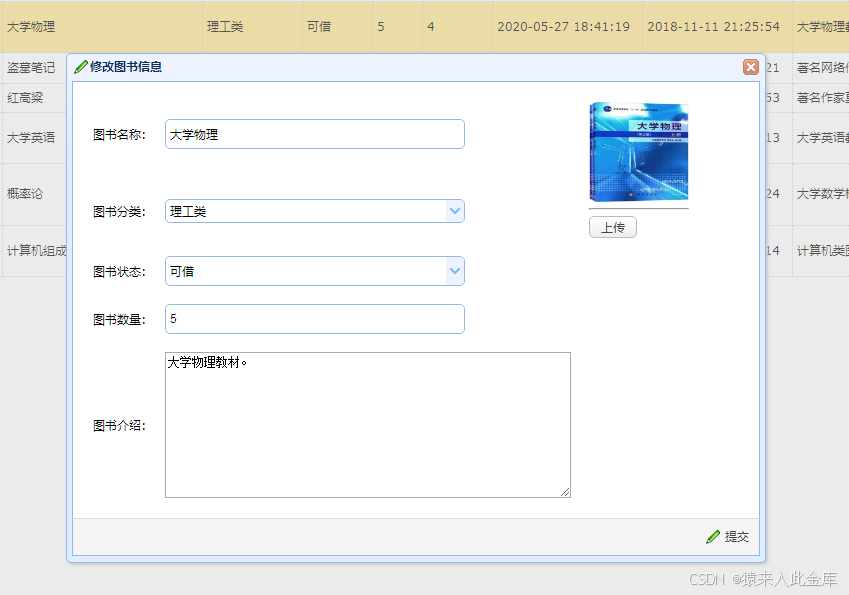Image resolution: width=849 pixels, height=595 pixels.
Task: Click the 提交 submit button
Action: point(728,537)
